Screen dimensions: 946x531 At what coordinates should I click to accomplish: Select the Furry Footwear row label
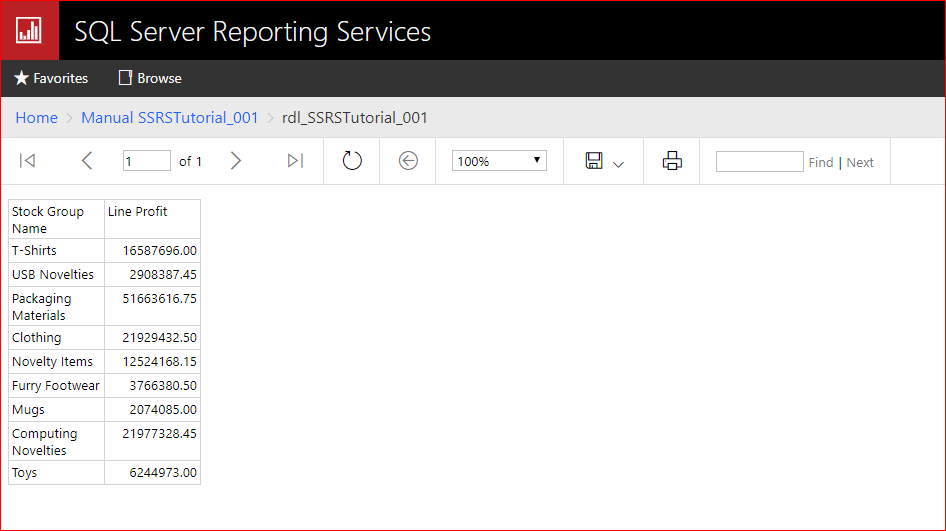pos(57,386)
